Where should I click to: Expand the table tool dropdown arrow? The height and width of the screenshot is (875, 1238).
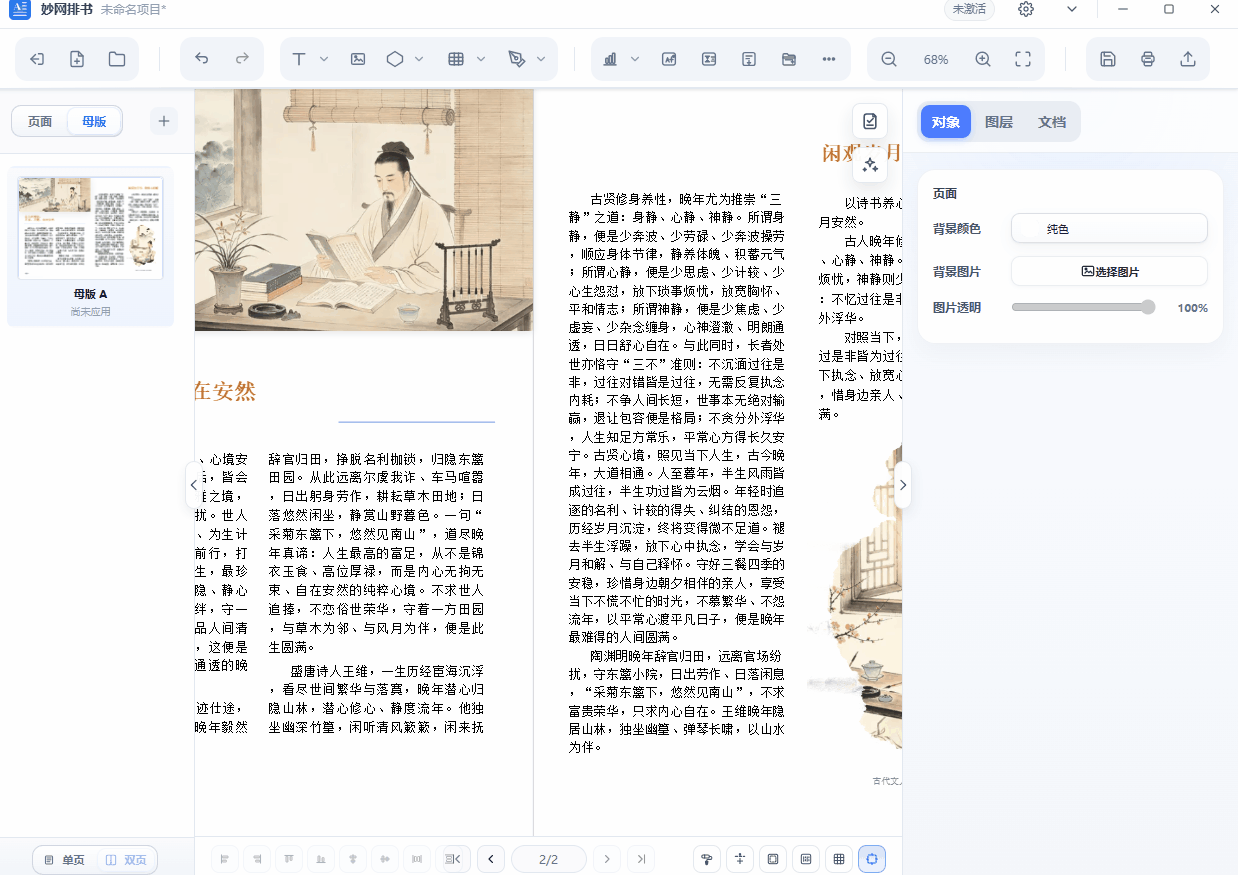point(481,59)
